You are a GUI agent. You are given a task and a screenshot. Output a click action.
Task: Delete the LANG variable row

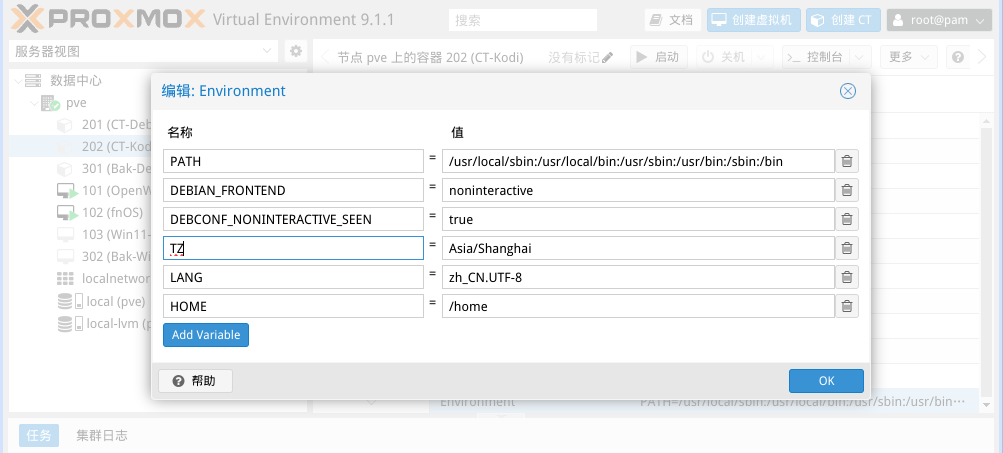click(846, 277)
